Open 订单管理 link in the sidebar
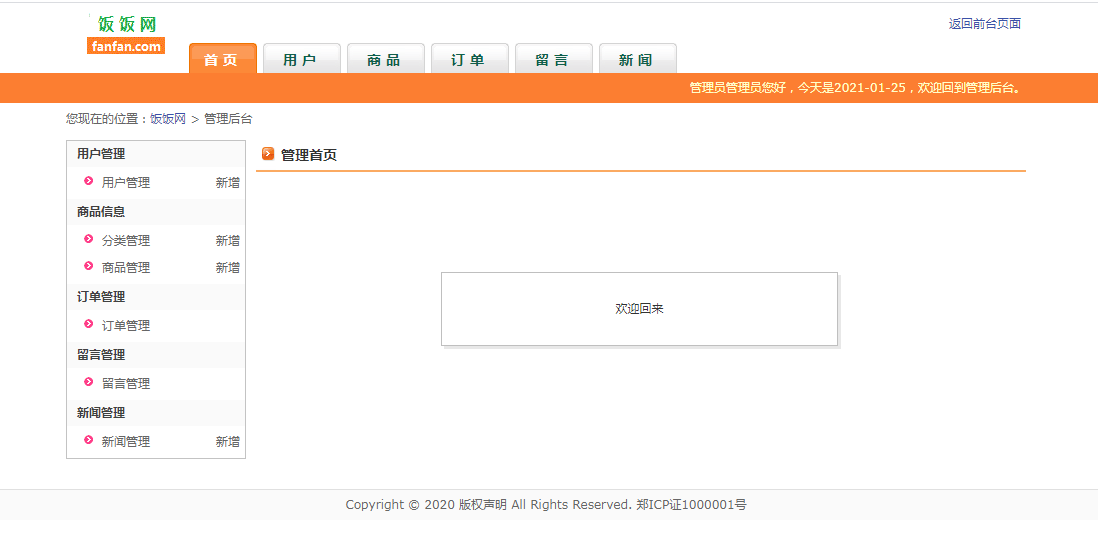Screen dimensions: 1098x554 (x=126, y=326)
